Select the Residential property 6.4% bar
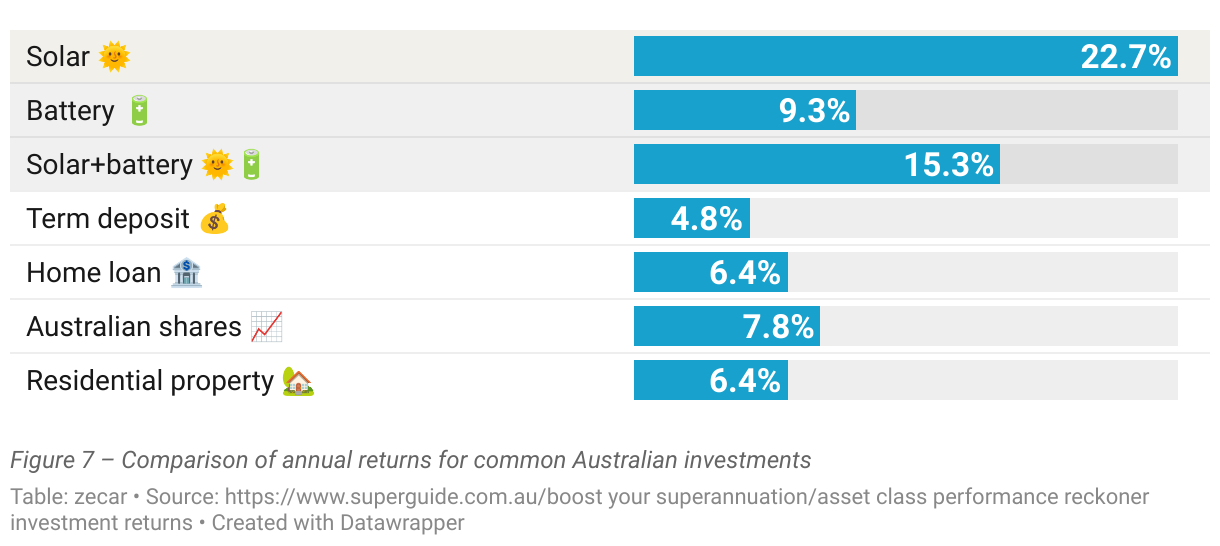This screenshot has height=546, width=1220. tap(711, 380)
